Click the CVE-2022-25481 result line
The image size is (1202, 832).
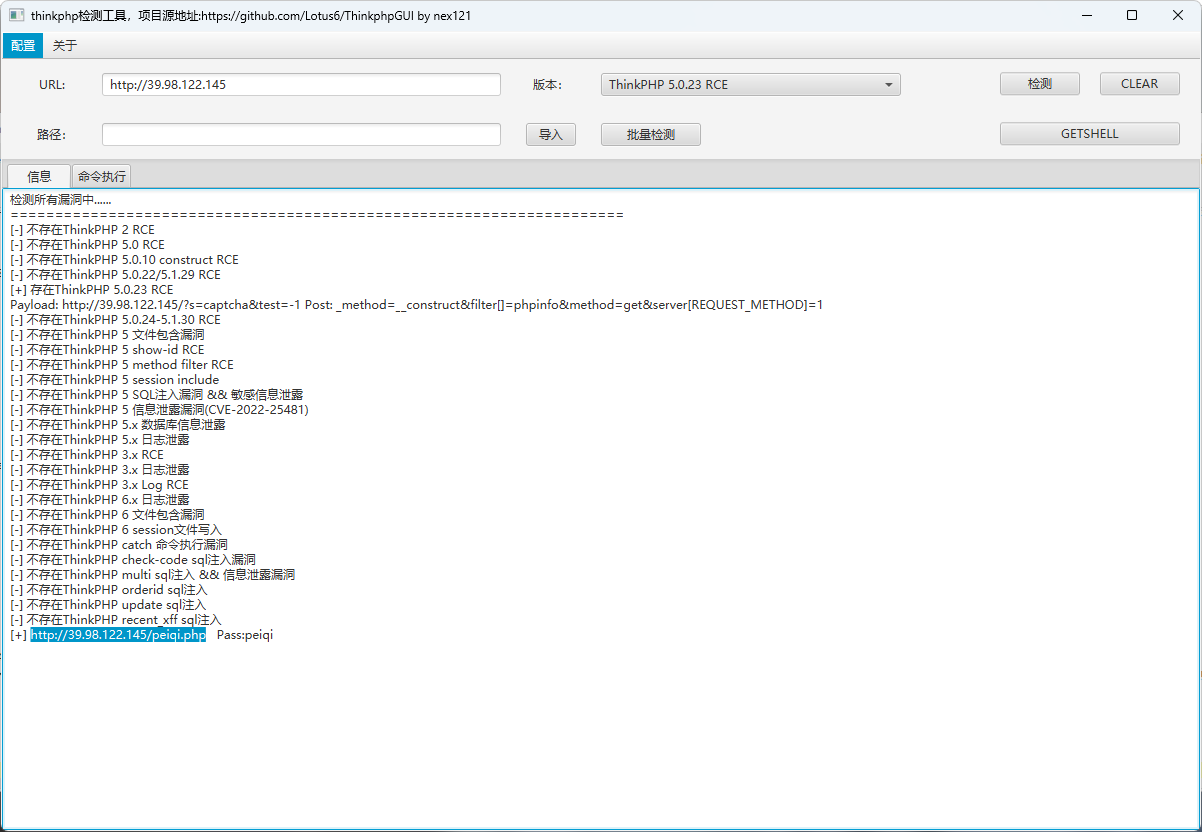pyautogui.click(x=159, y=410)
